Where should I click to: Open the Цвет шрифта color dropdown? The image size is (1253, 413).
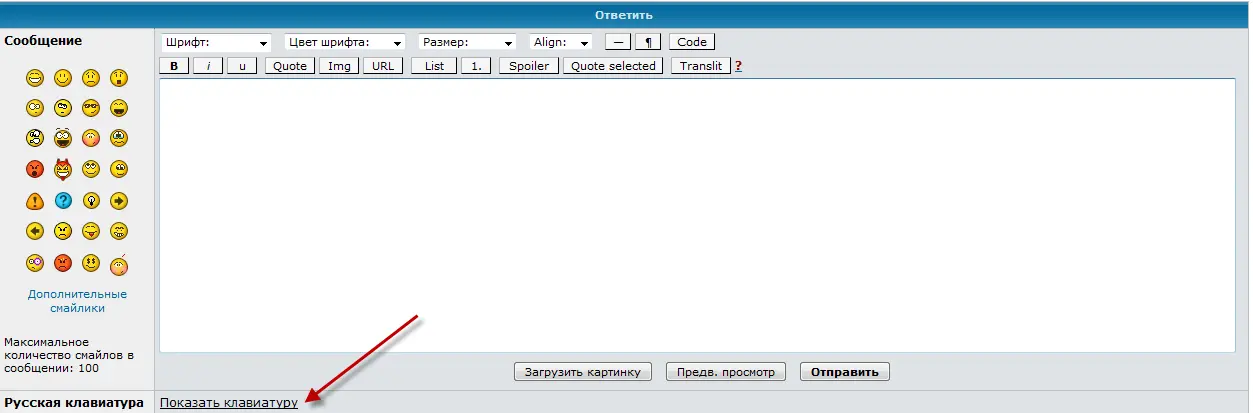[x=344, y=42]
